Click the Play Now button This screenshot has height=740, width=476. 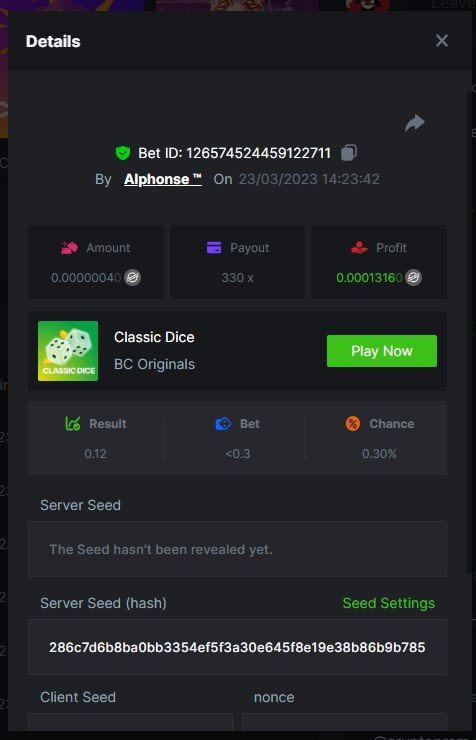[x=382, y=351]
